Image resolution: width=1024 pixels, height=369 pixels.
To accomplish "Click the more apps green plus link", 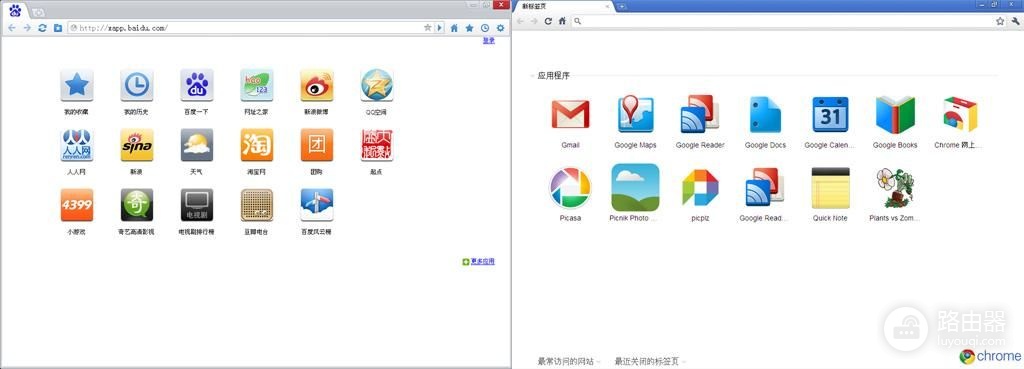I will 478,261.
